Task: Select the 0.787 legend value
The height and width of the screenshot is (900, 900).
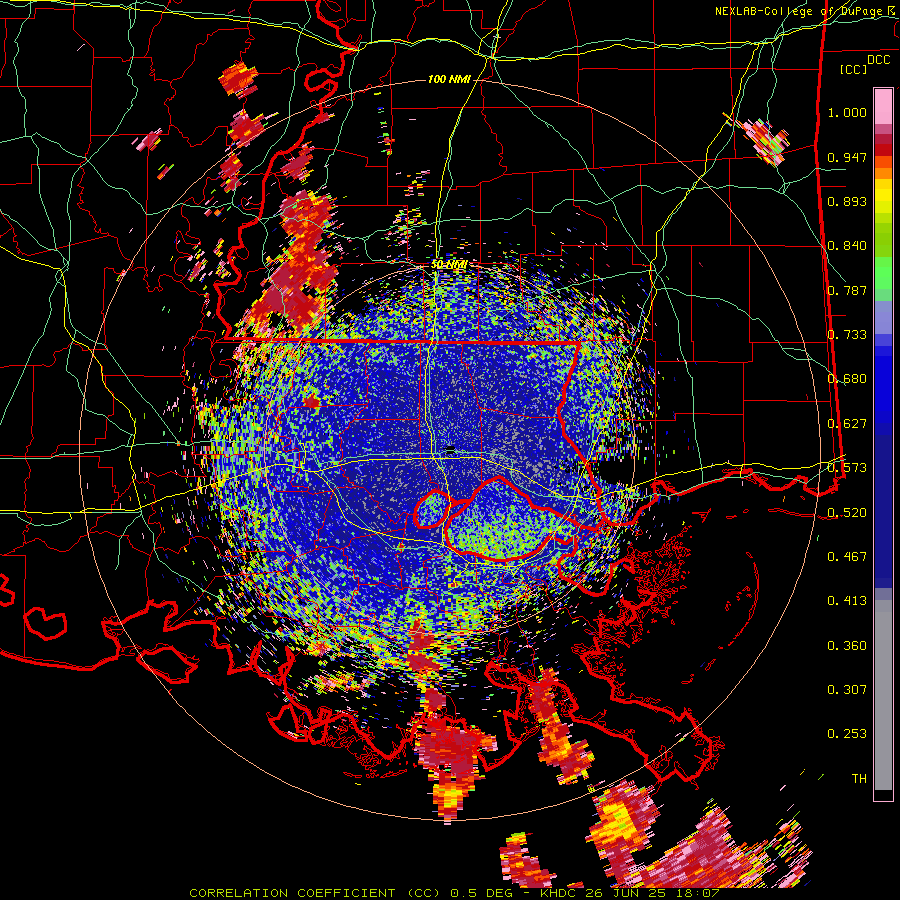Action: pyautogui.click(x=847, y=290)
